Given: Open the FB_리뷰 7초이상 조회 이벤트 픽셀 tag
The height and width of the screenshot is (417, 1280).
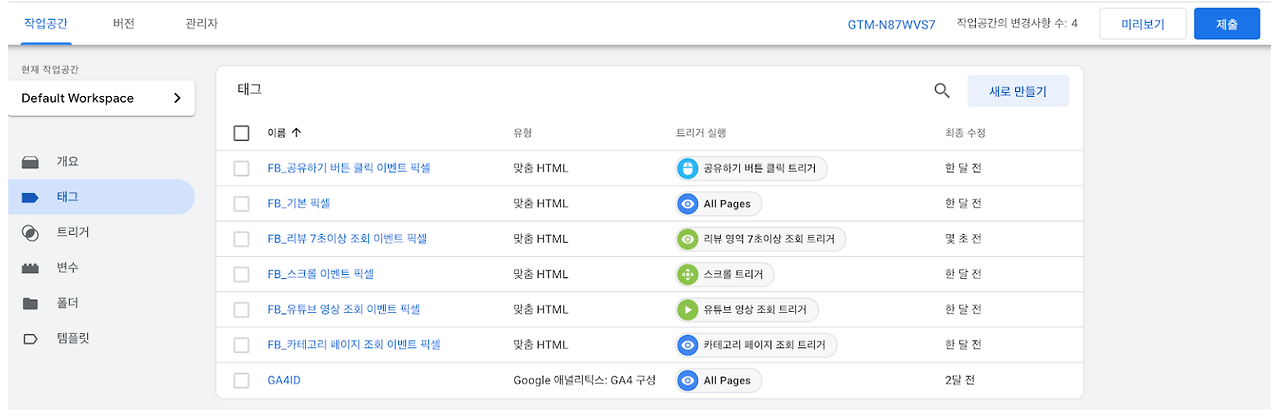Looking at the screenshot, I should coord(347,239).
